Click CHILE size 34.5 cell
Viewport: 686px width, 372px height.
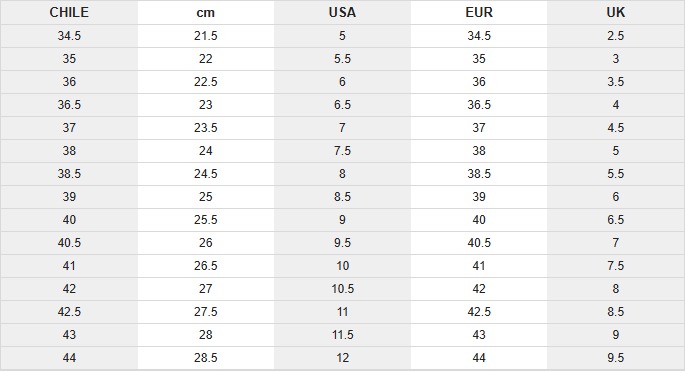69,36
